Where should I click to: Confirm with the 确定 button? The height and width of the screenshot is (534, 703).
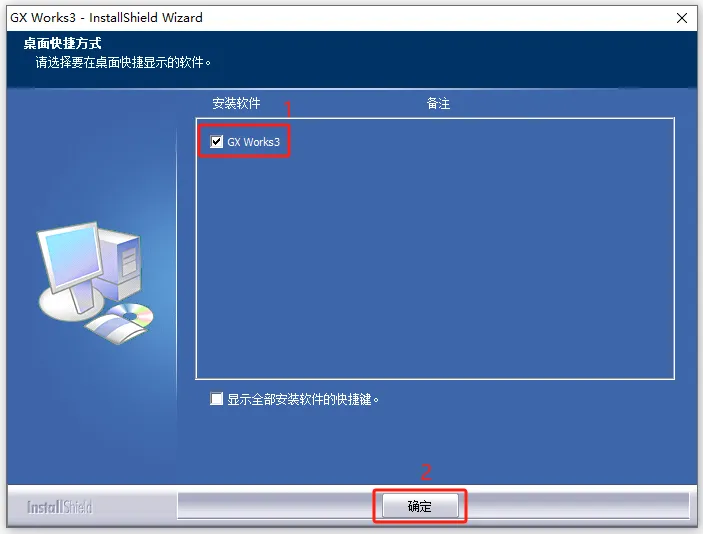pyautogui.click(x=420, y=506)
